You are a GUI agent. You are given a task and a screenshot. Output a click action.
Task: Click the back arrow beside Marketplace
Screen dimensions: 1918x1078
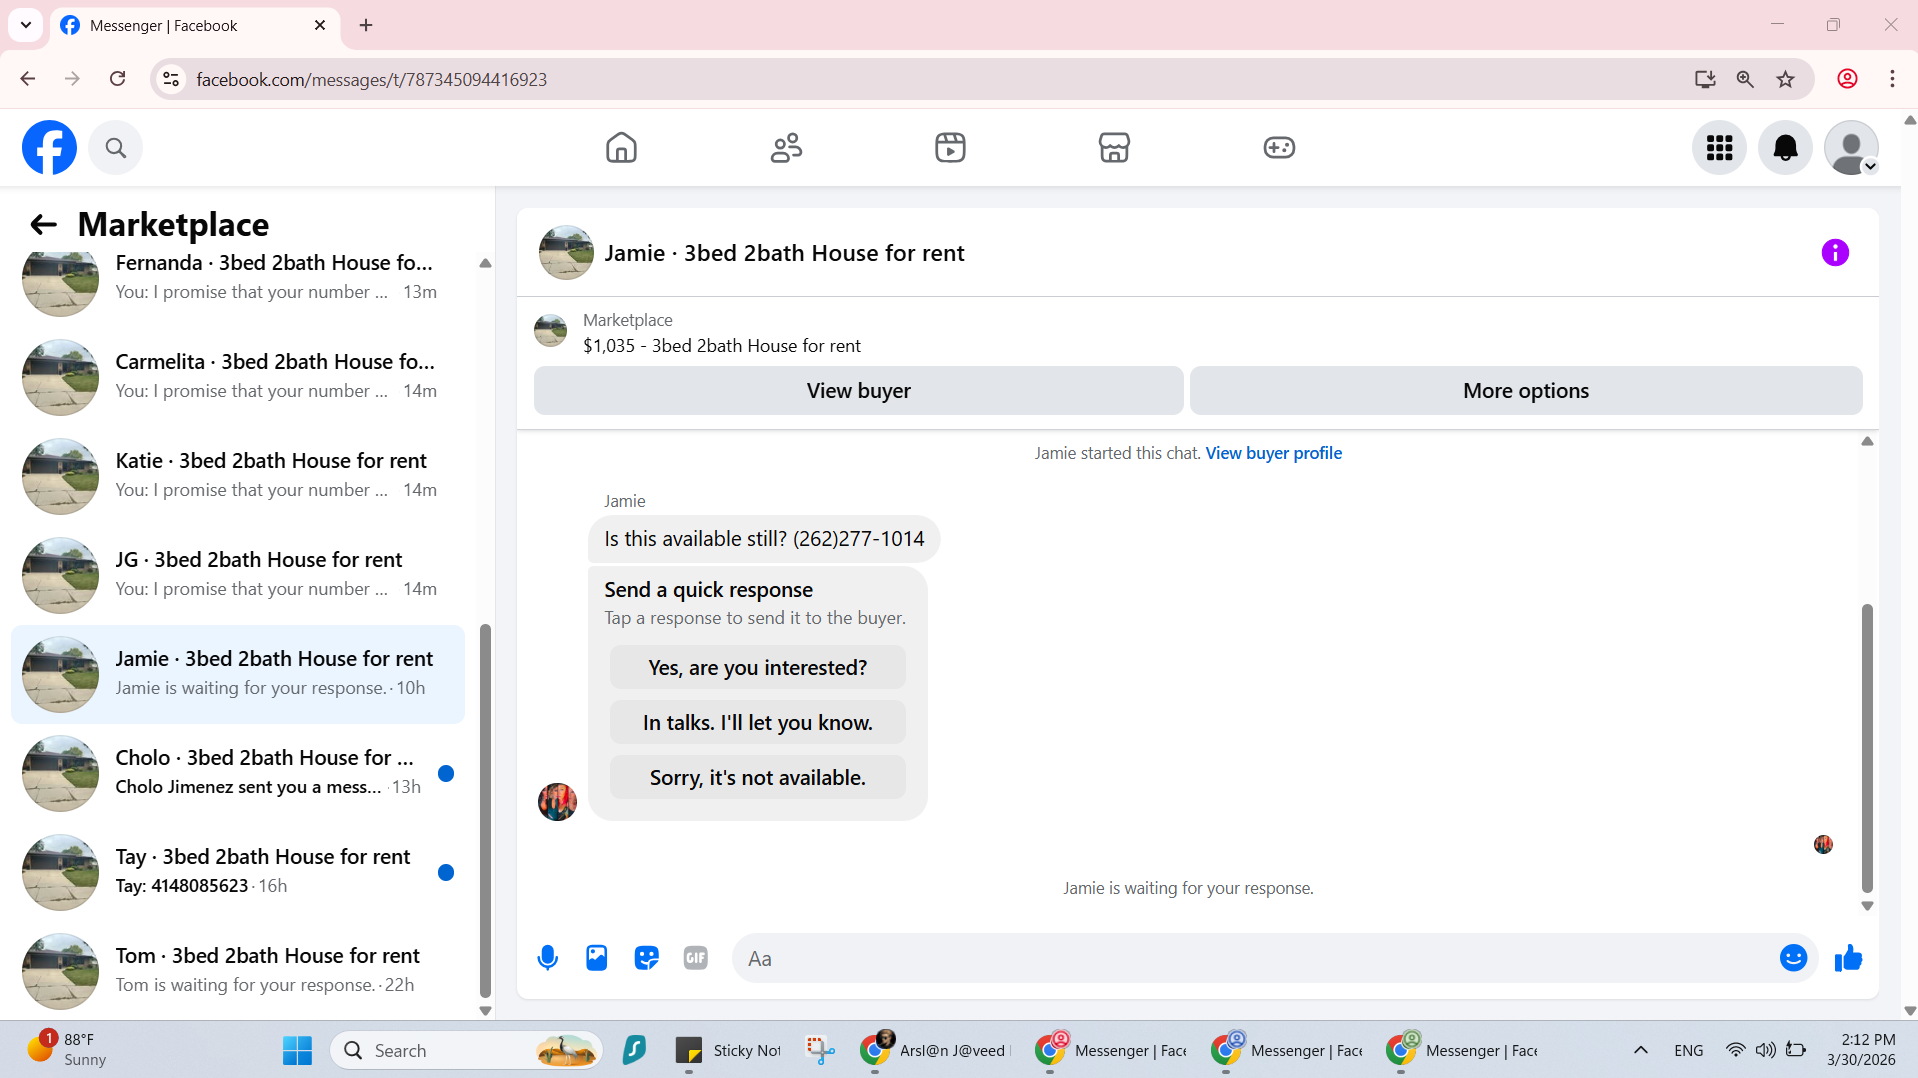(x=43, y=225)
